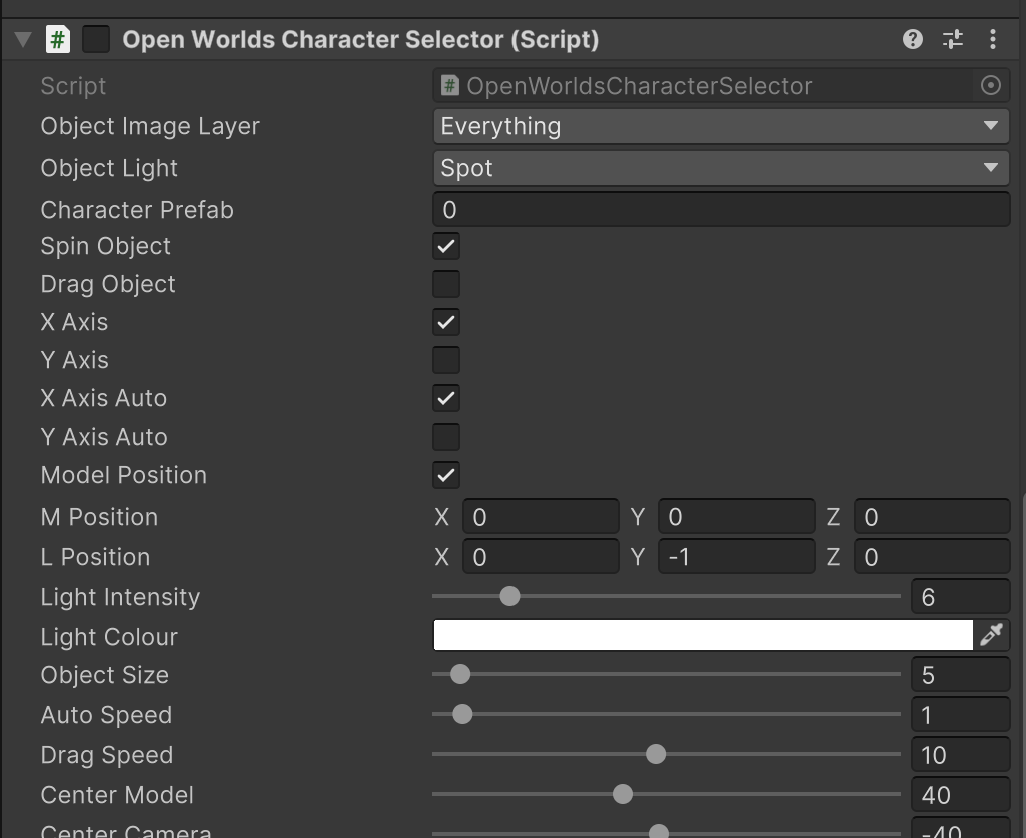Click the L Position Y value field

(x=736, y=557)
